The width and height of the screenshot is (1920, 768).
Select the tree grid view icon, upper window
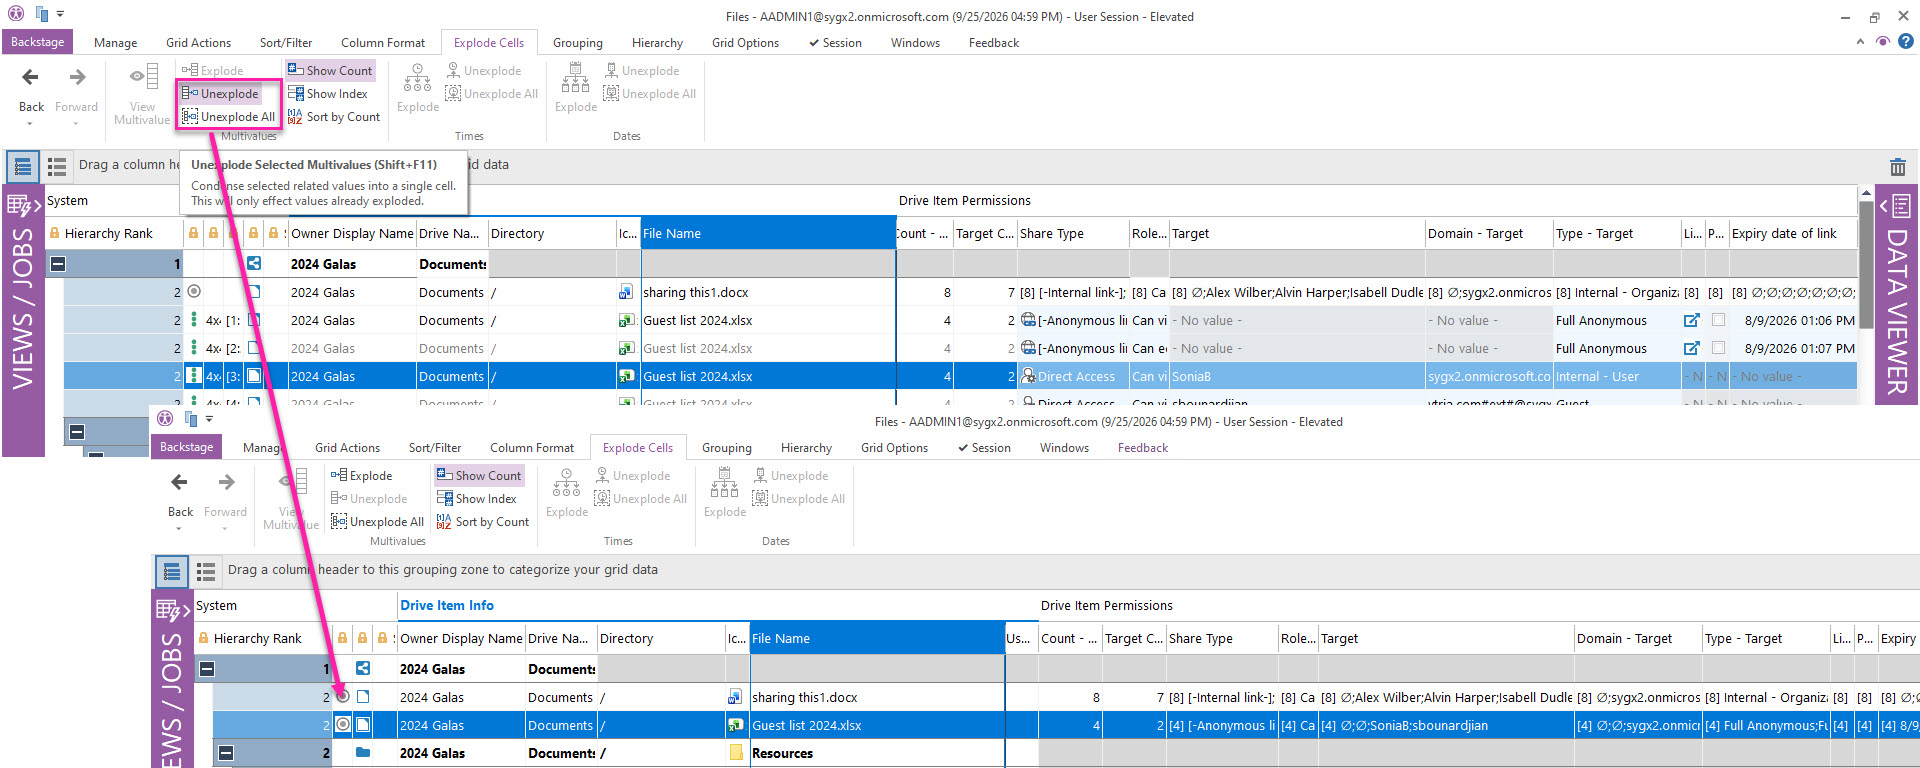click(x=23, y=166)
